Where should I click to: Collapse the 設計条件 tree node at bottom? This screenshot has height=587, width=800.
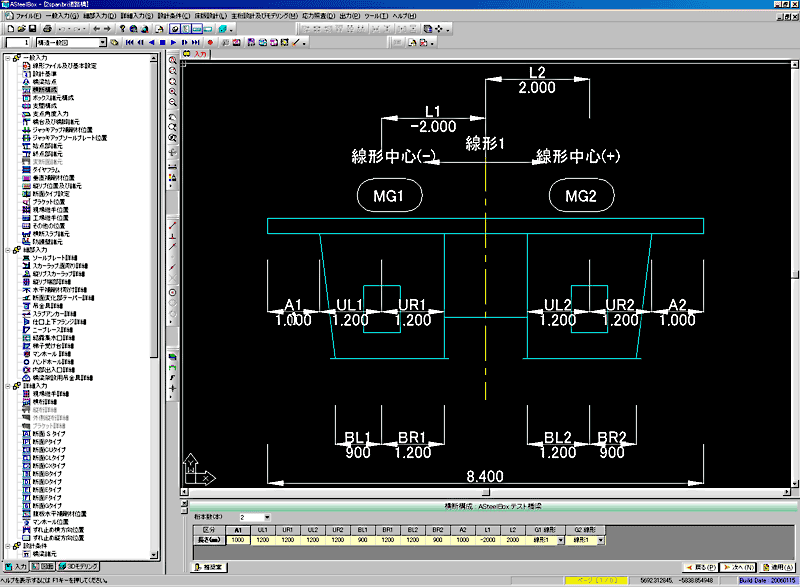8,546
